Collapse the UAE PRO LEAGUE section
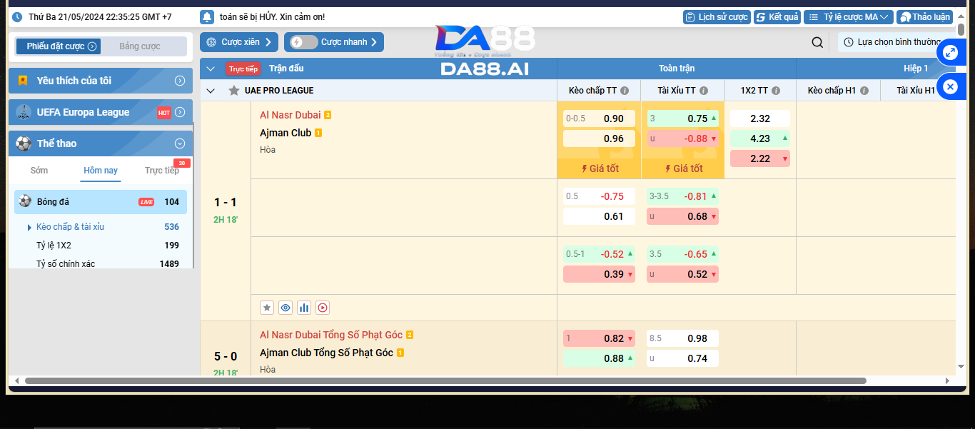The width and height of the screenshot is (977, 429). [x=211, y=91]
